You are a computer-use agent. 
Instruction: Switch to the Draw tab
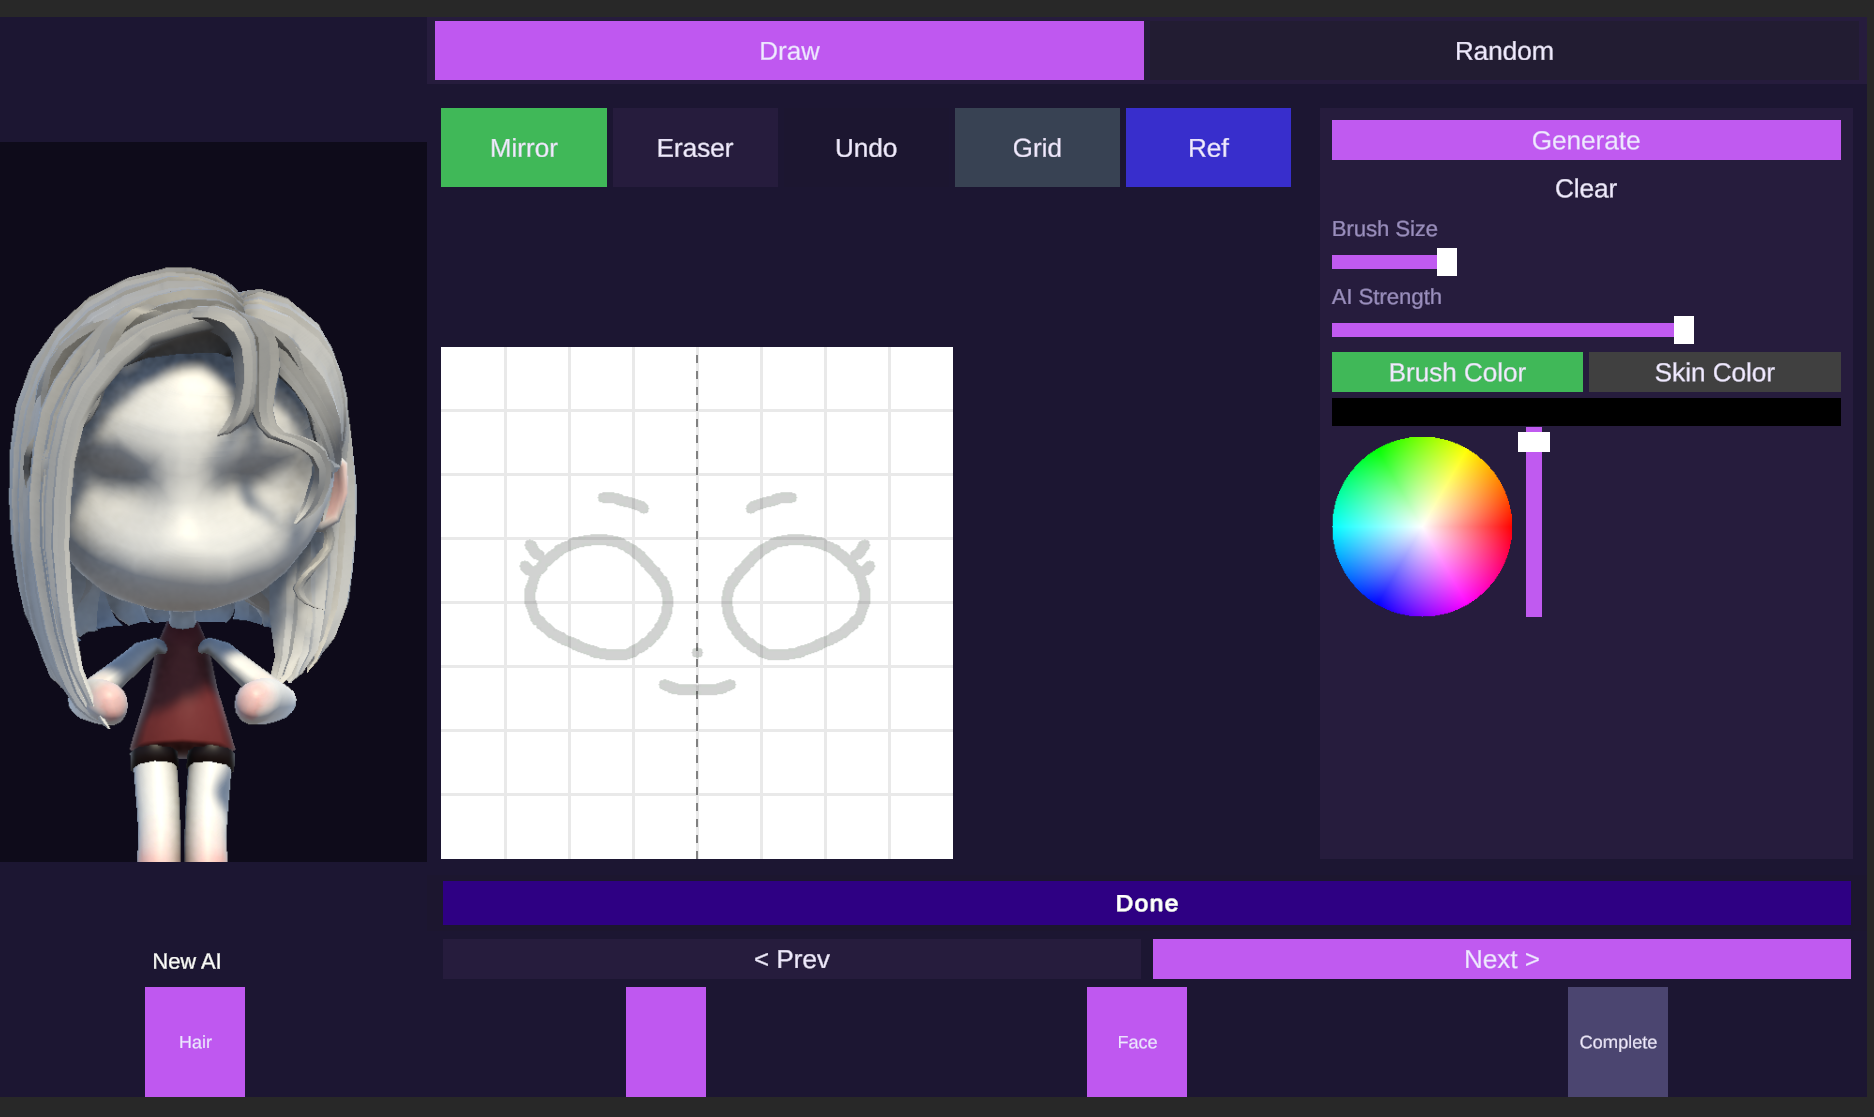[x=789, y=51]
